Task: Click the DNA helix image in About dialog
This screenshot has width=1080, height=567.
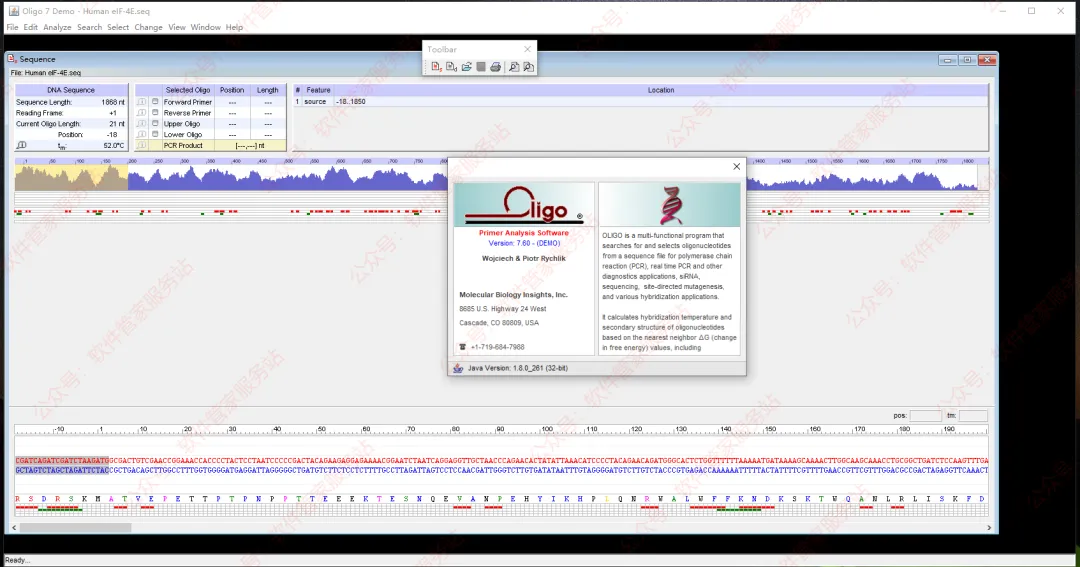Action: (669, 205)
